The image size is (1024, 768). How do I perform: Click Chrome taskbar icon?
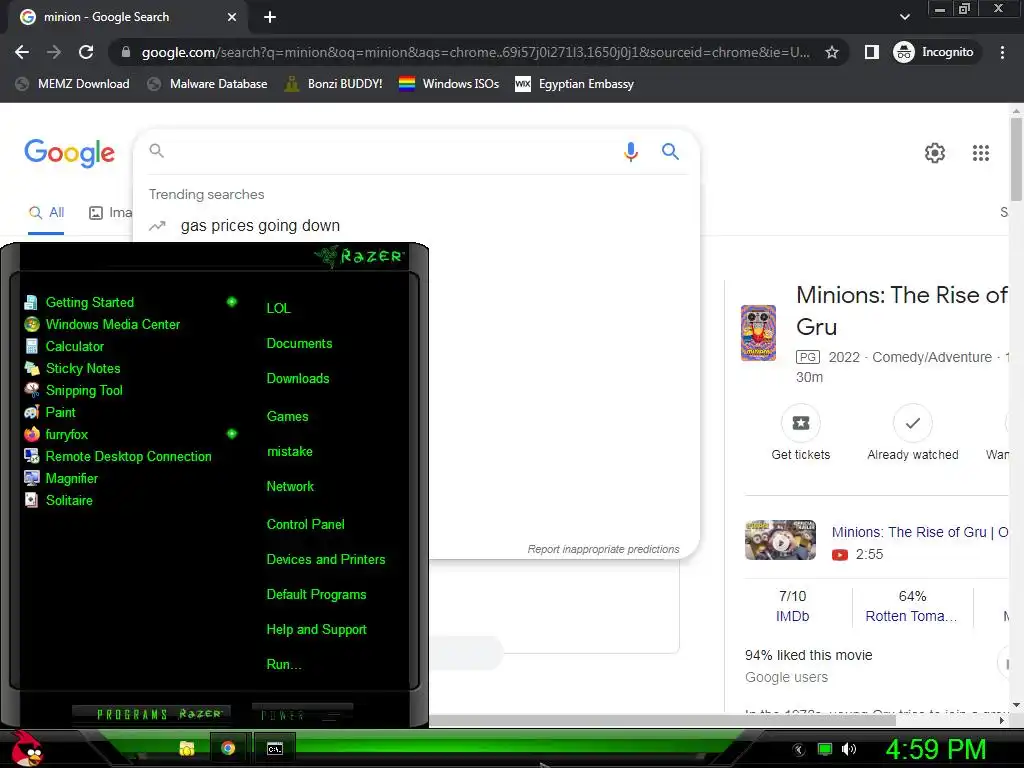click(228, 748)
